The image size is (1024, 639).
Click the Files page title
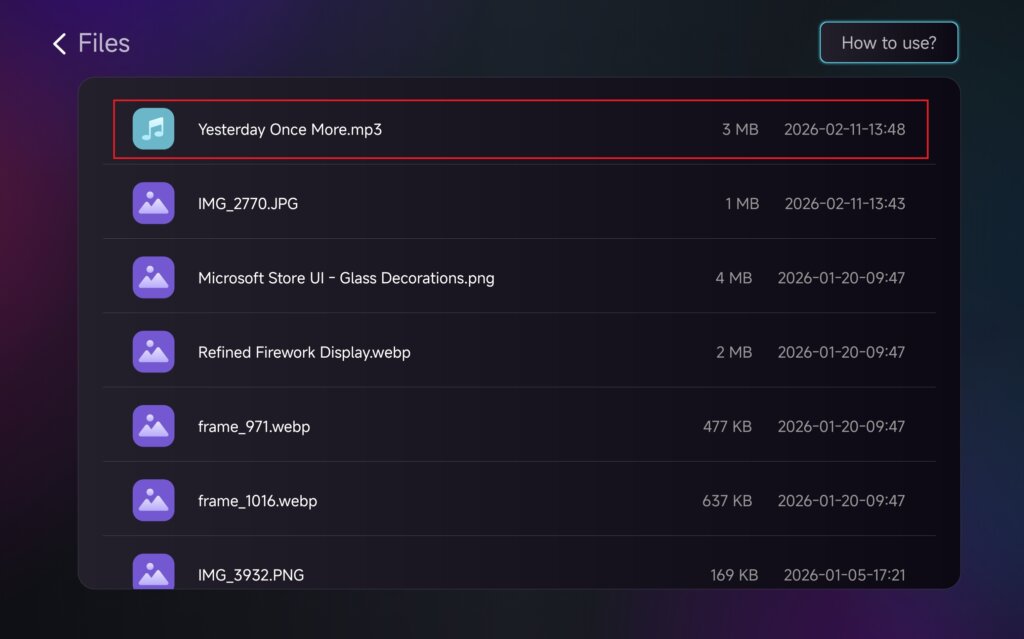(104, 43)
